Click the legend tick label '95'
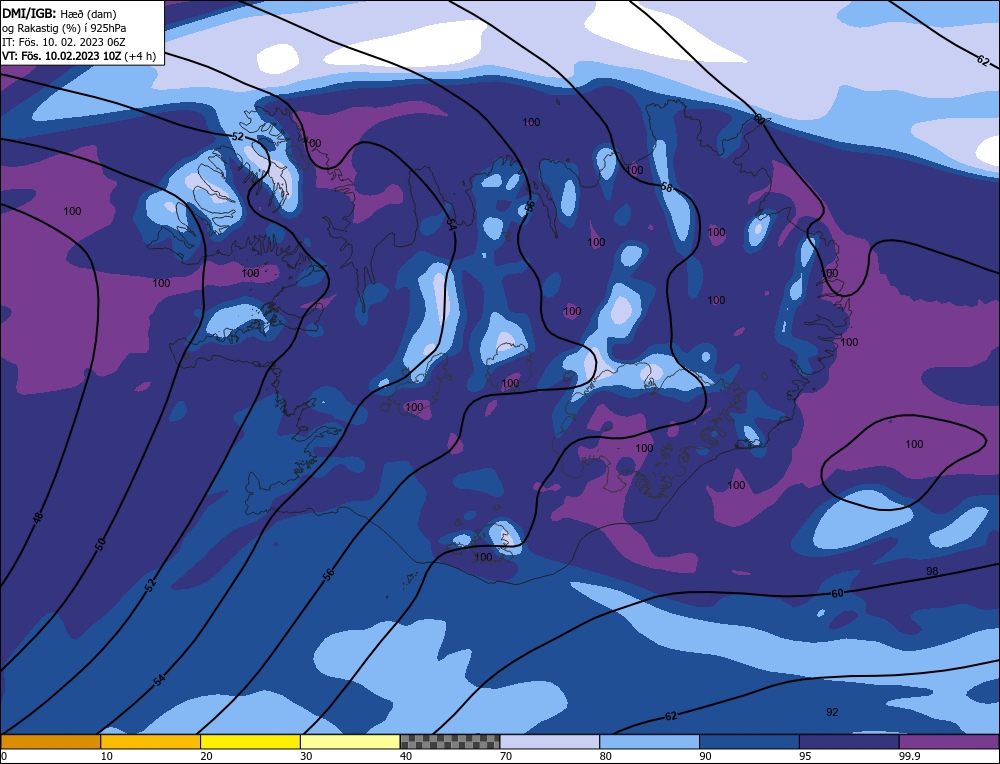 (x=805, y=756)
